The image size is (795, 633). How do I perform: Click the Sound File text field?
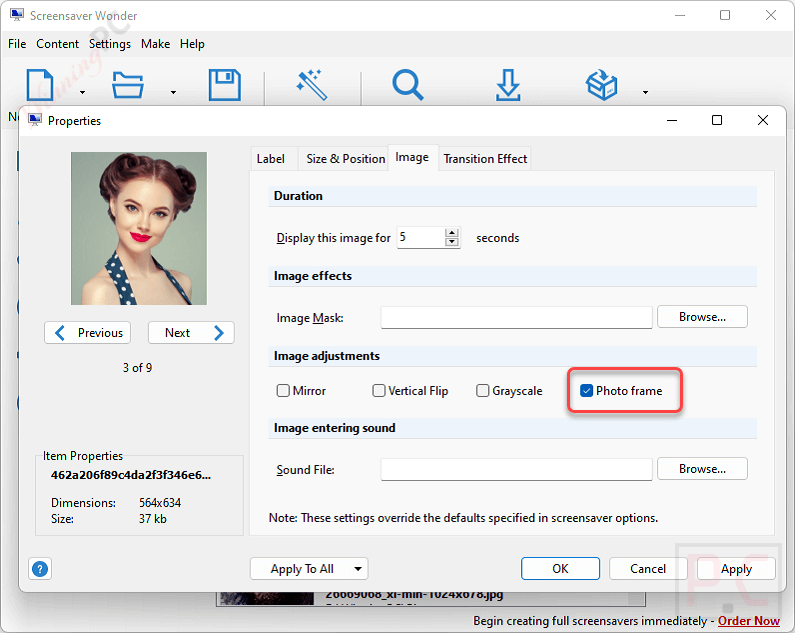[x=517, y=470]
